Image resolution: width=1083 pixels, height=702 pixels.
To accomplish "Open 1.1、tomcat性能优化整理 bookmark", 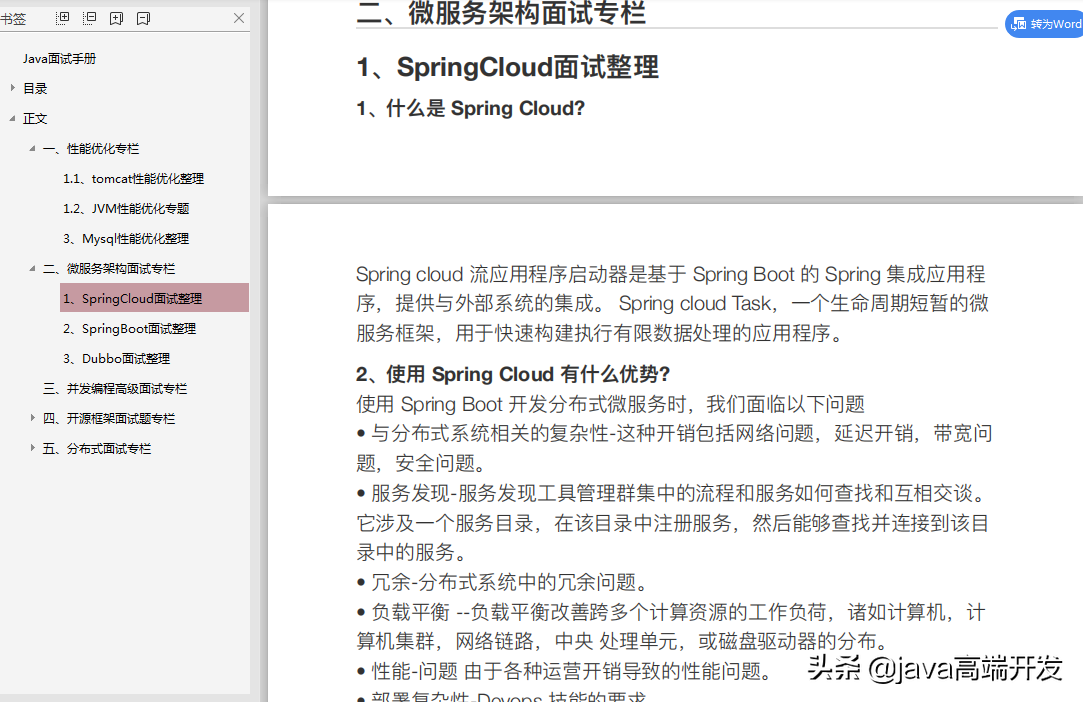I will pos(133,179).
